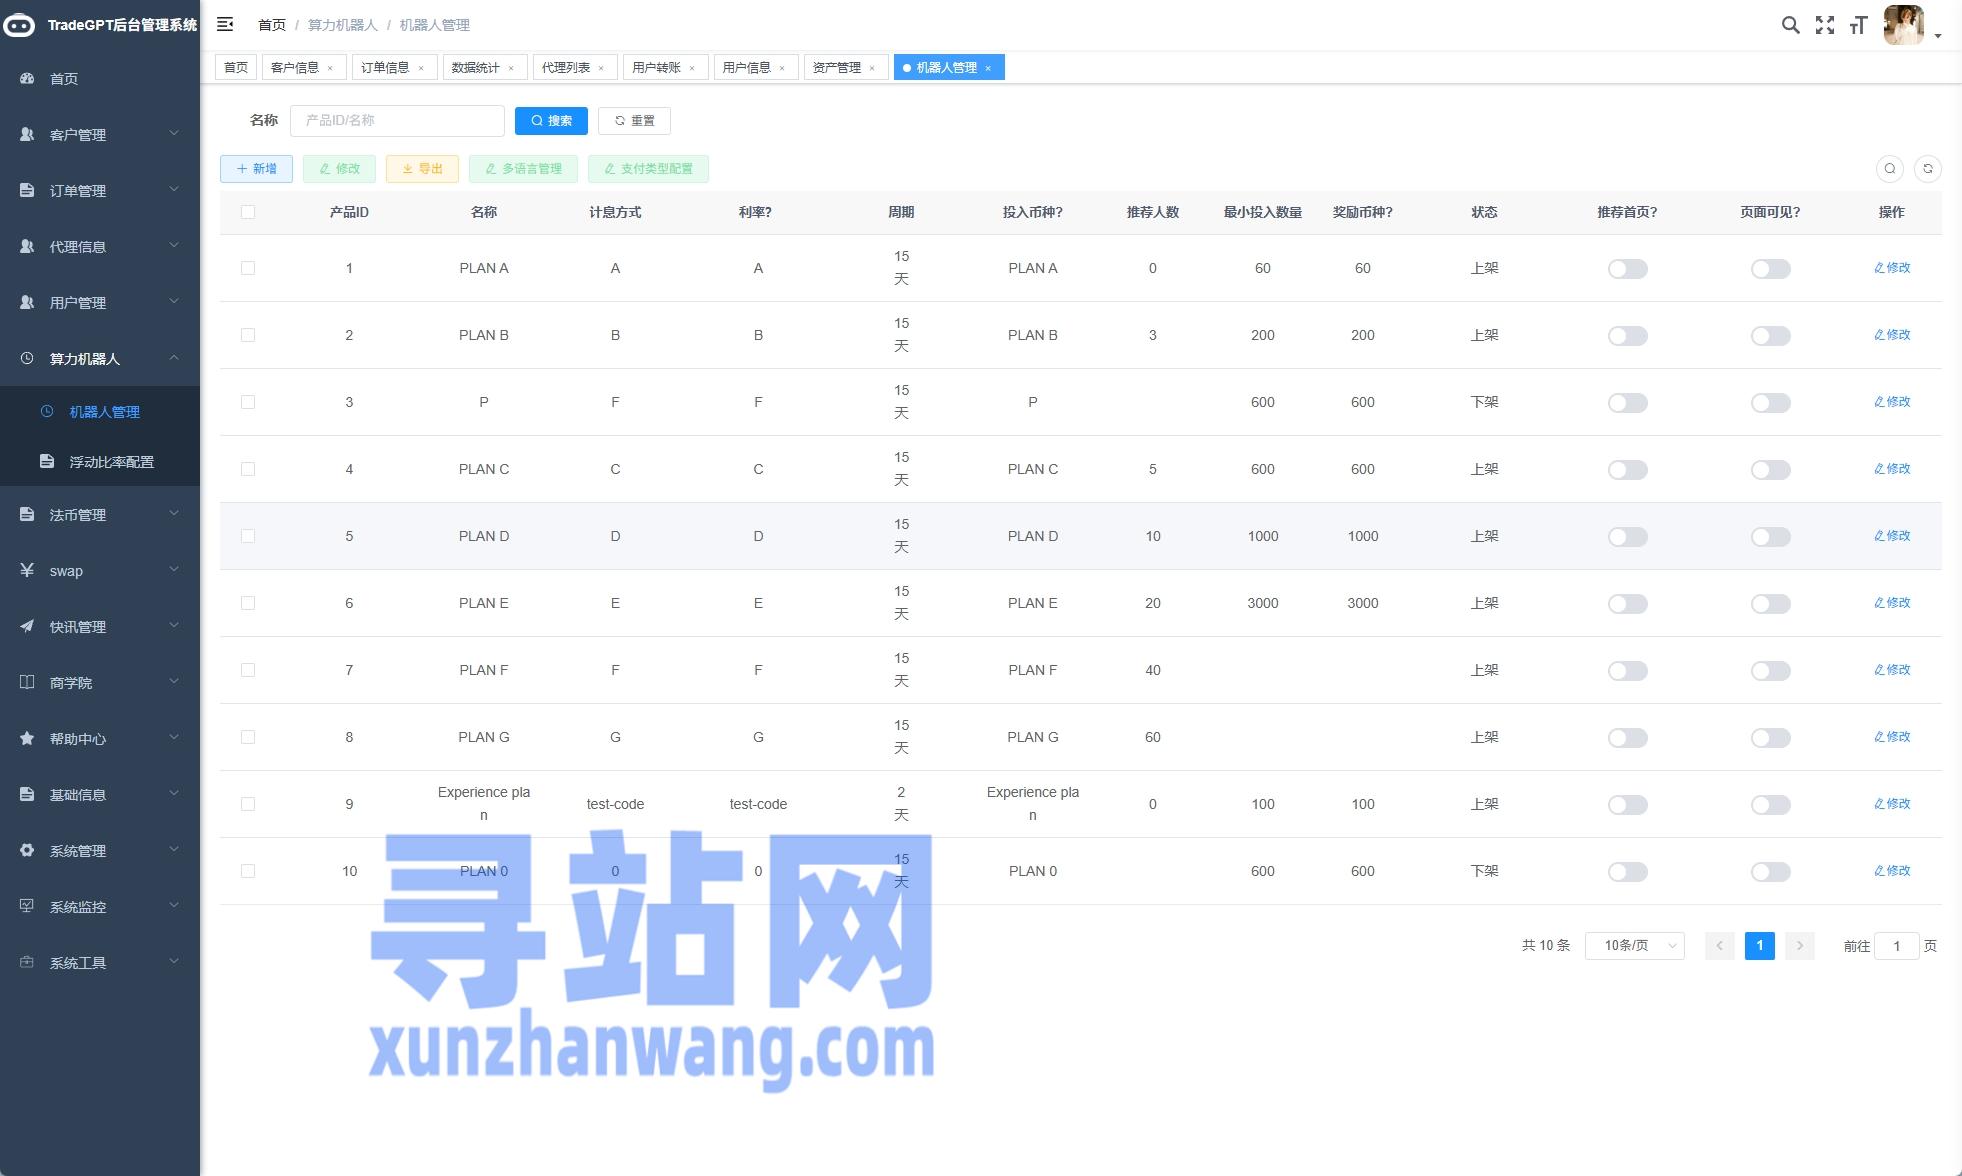Viewport: 1962px width, 1176px height.
Task: Tick the select-all checkbox in table header
Action: pos(248,212)
